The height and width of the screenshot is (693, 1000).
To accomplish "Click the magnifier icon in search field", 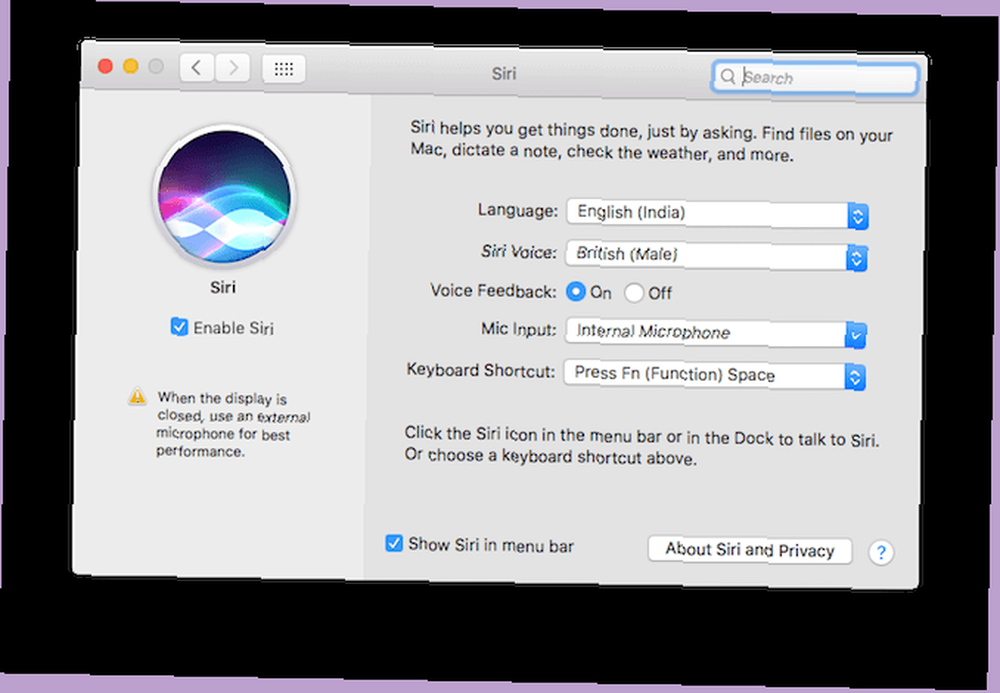I will (728, 77).
